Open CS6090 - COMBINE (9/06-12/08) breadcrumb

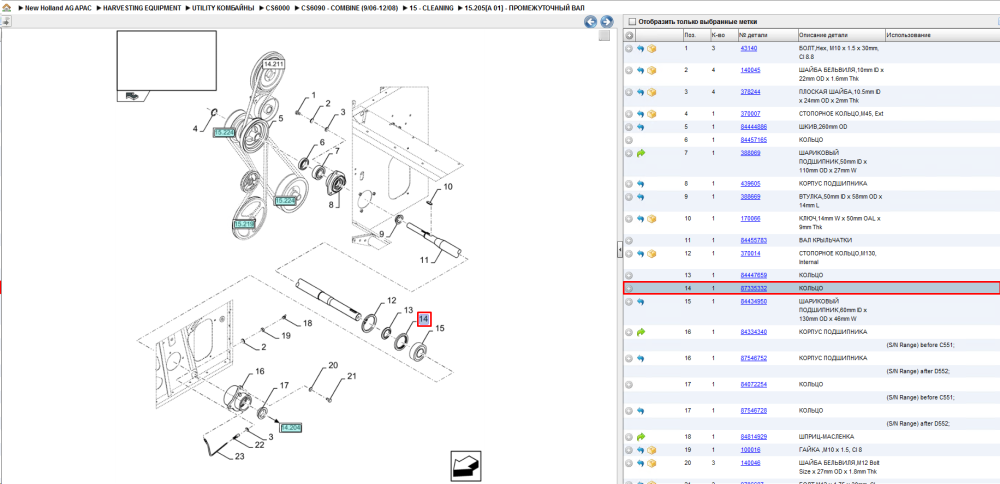351,8
